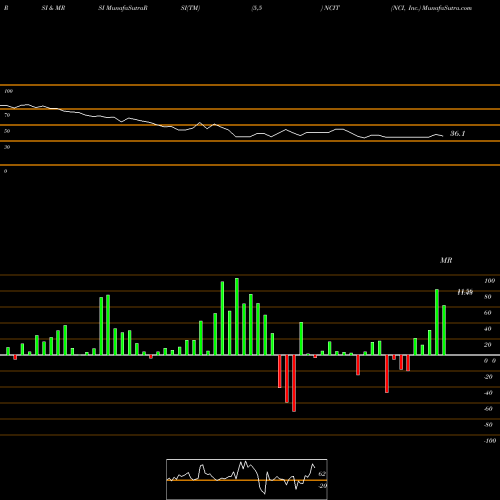Open the mini RSI thumbnail chart

coord(247,479)
